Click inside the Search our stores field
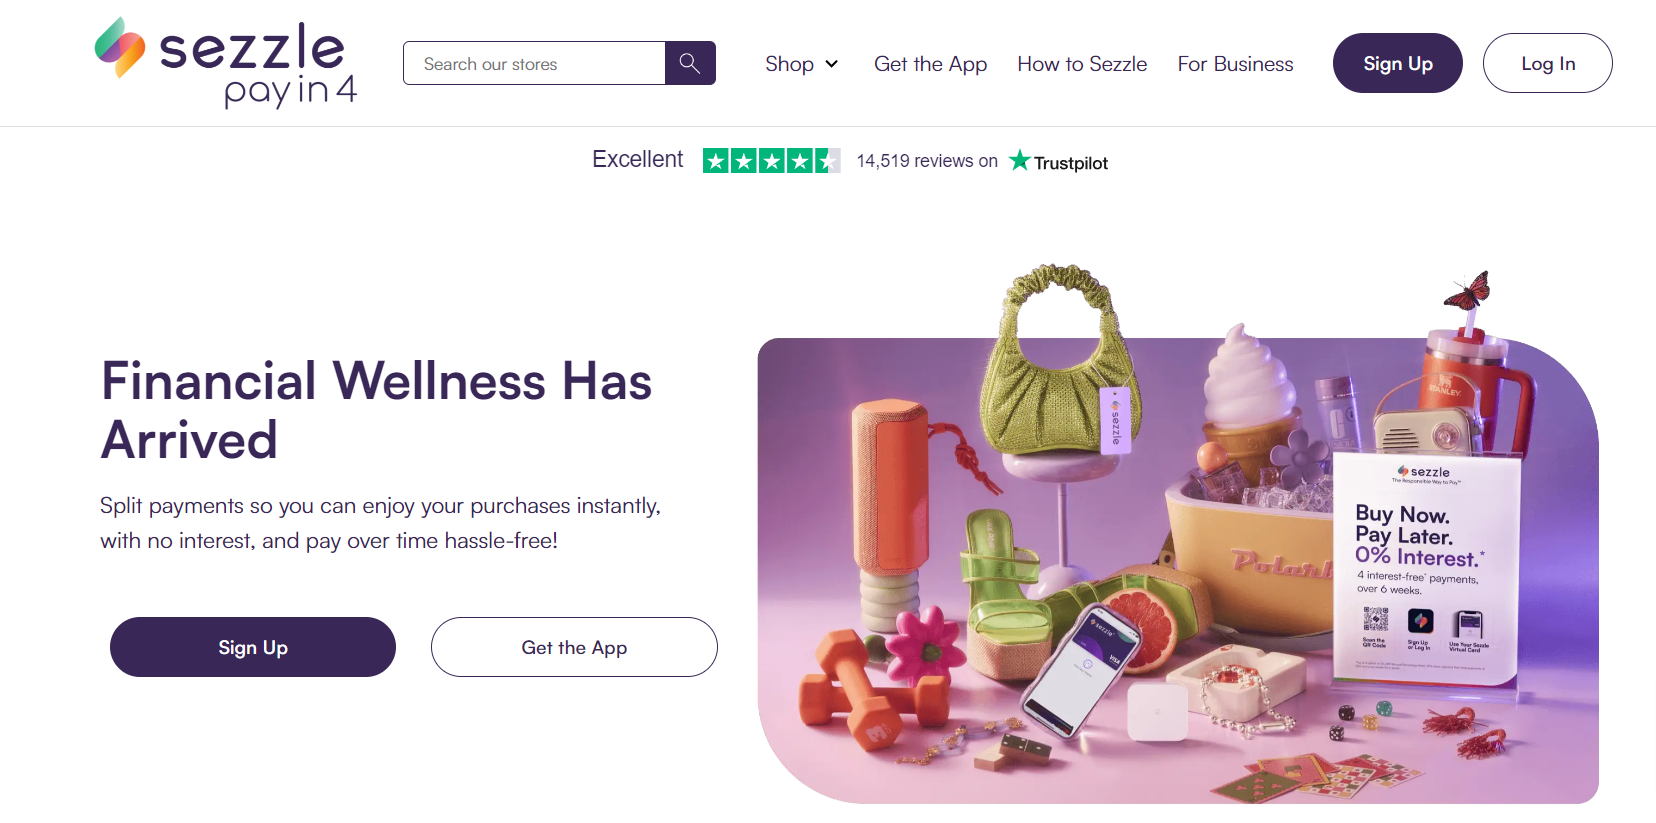 pos(533,62)
